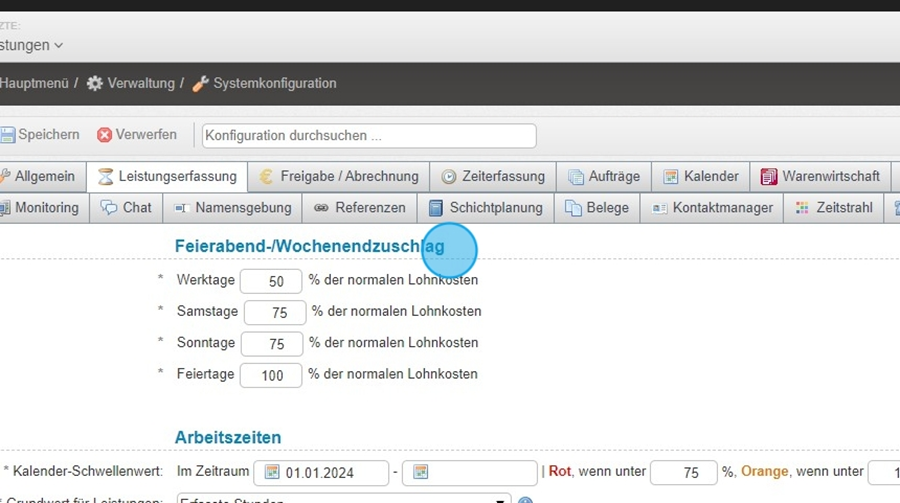Switch to the Kontaktmanager tab
Image resolution: width=900 pixels, height=503 pixels.
point(712,208)
